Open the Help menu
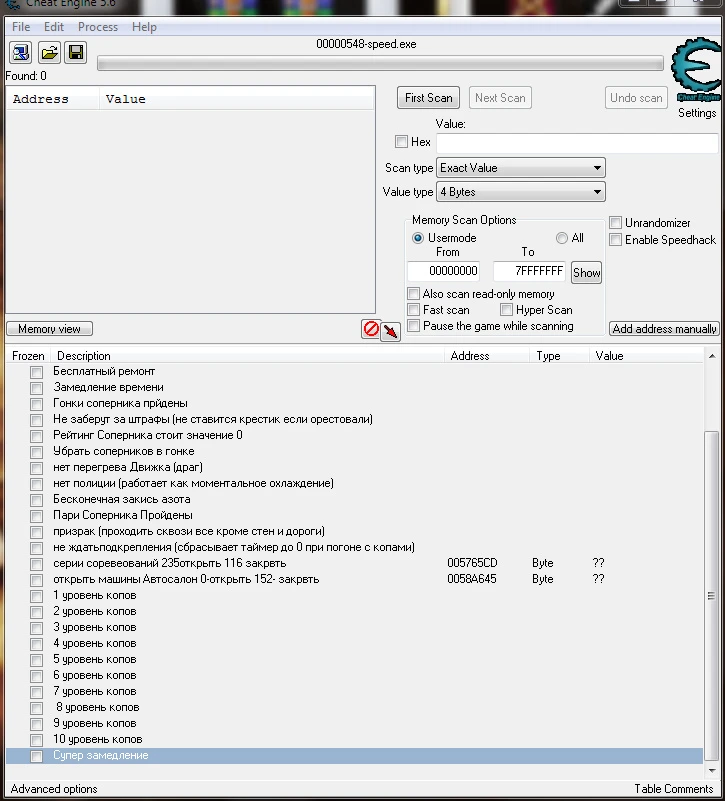Viewport: 725px width, 801px height. click(144, 27)
